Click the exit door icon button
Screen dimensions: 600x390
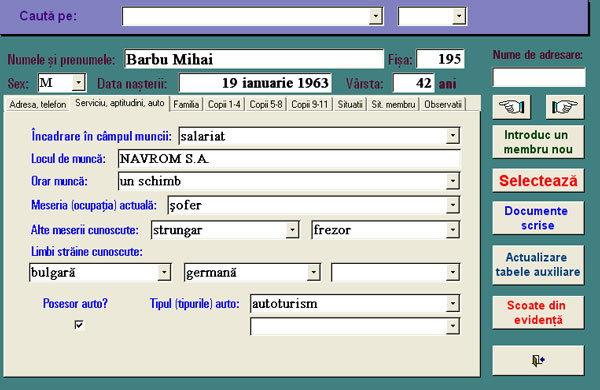point(538,360)
